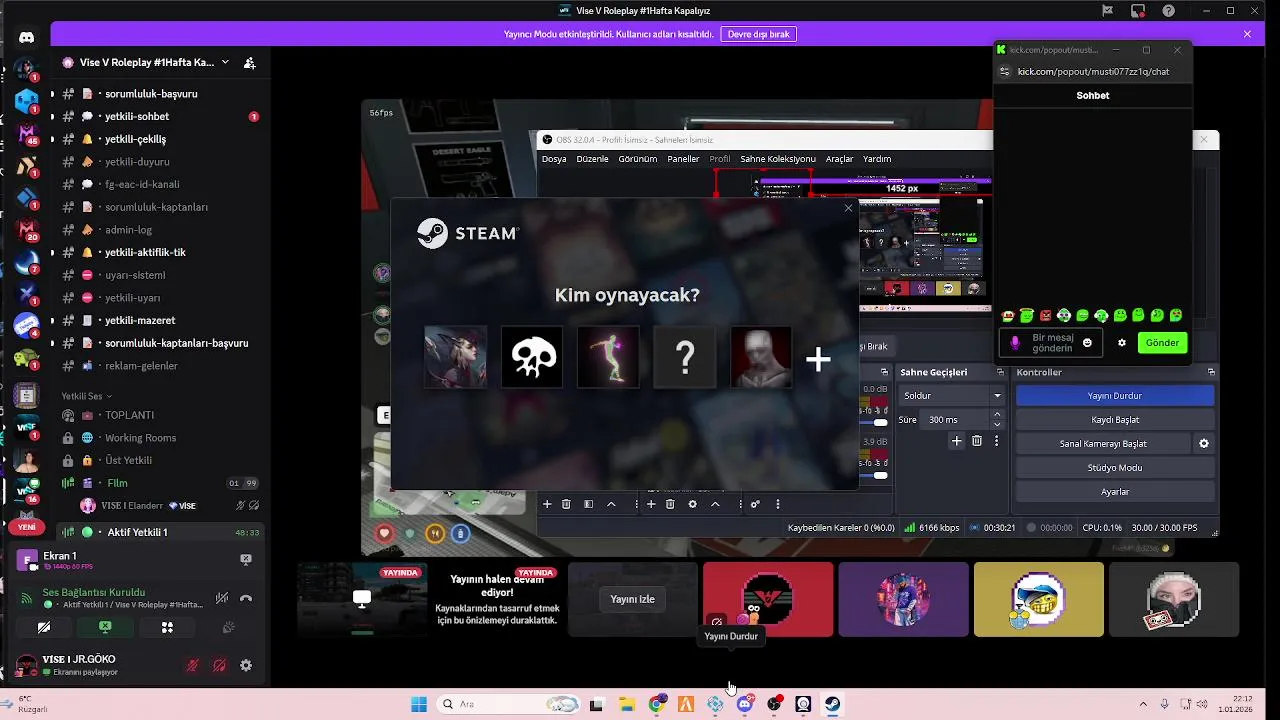Open OBS Düzenle menu
1280x720 pixels.
point(592,159)
